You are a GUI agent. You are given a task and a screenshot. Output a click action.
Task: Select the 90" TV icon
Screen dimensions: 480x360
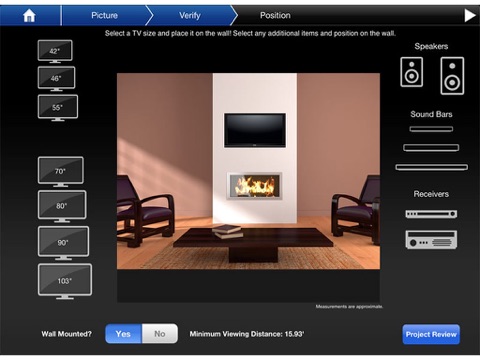(x=63, y=243)
